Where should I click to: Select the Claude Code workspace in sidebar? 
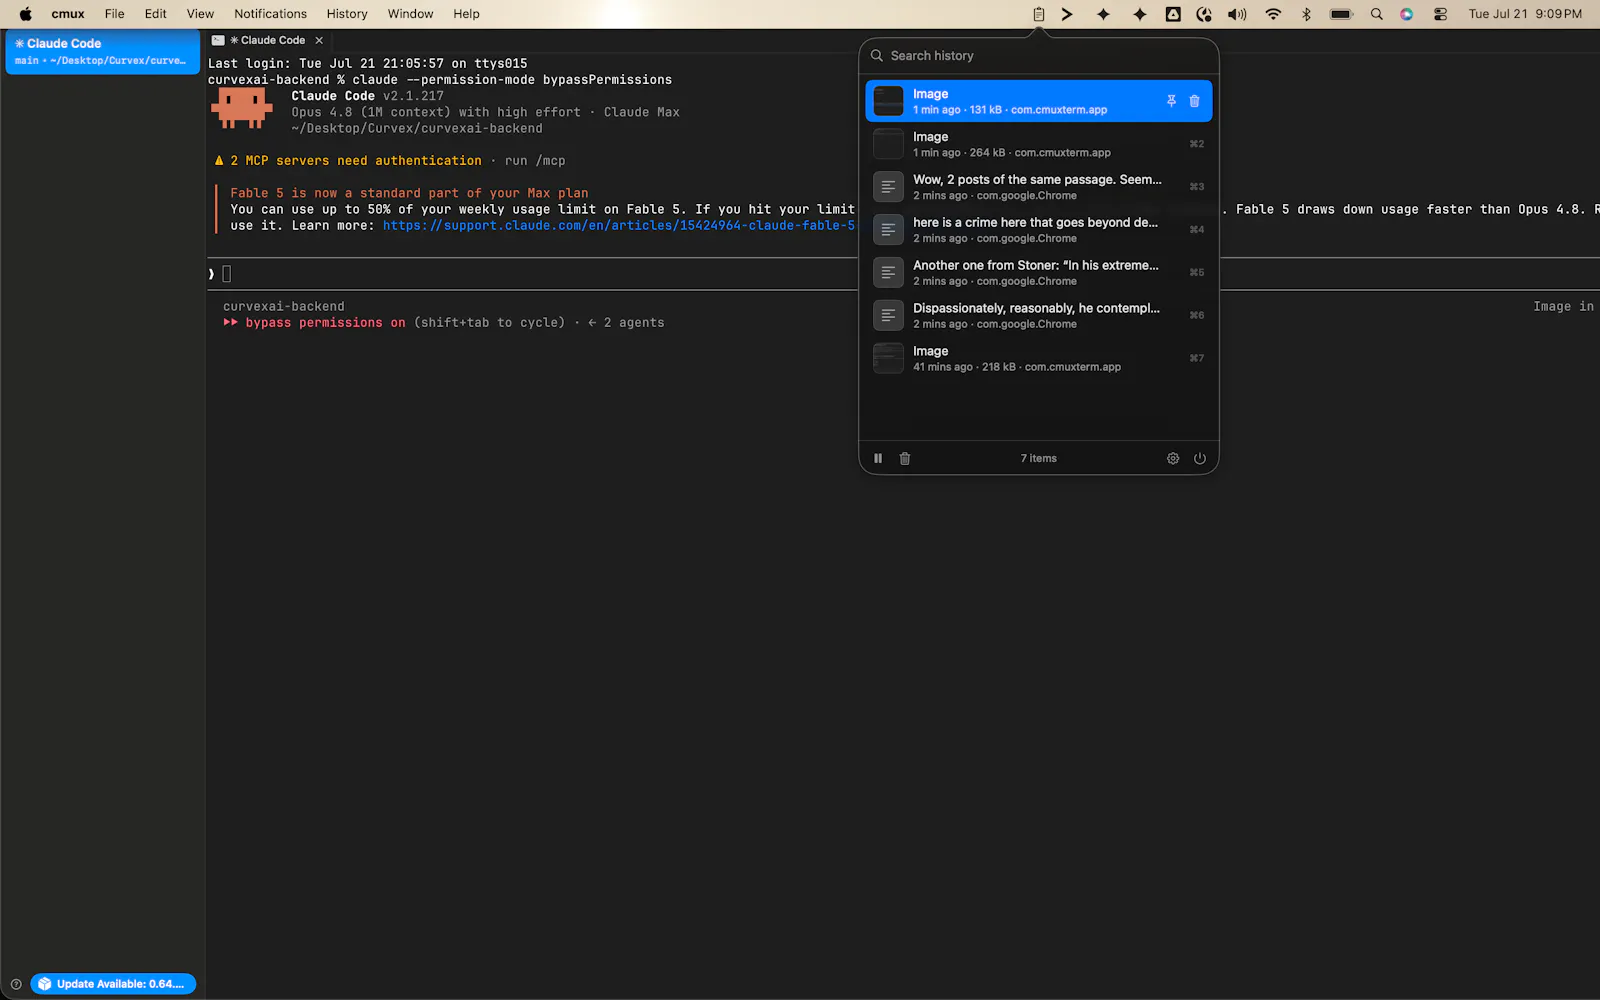coord(103,52)
